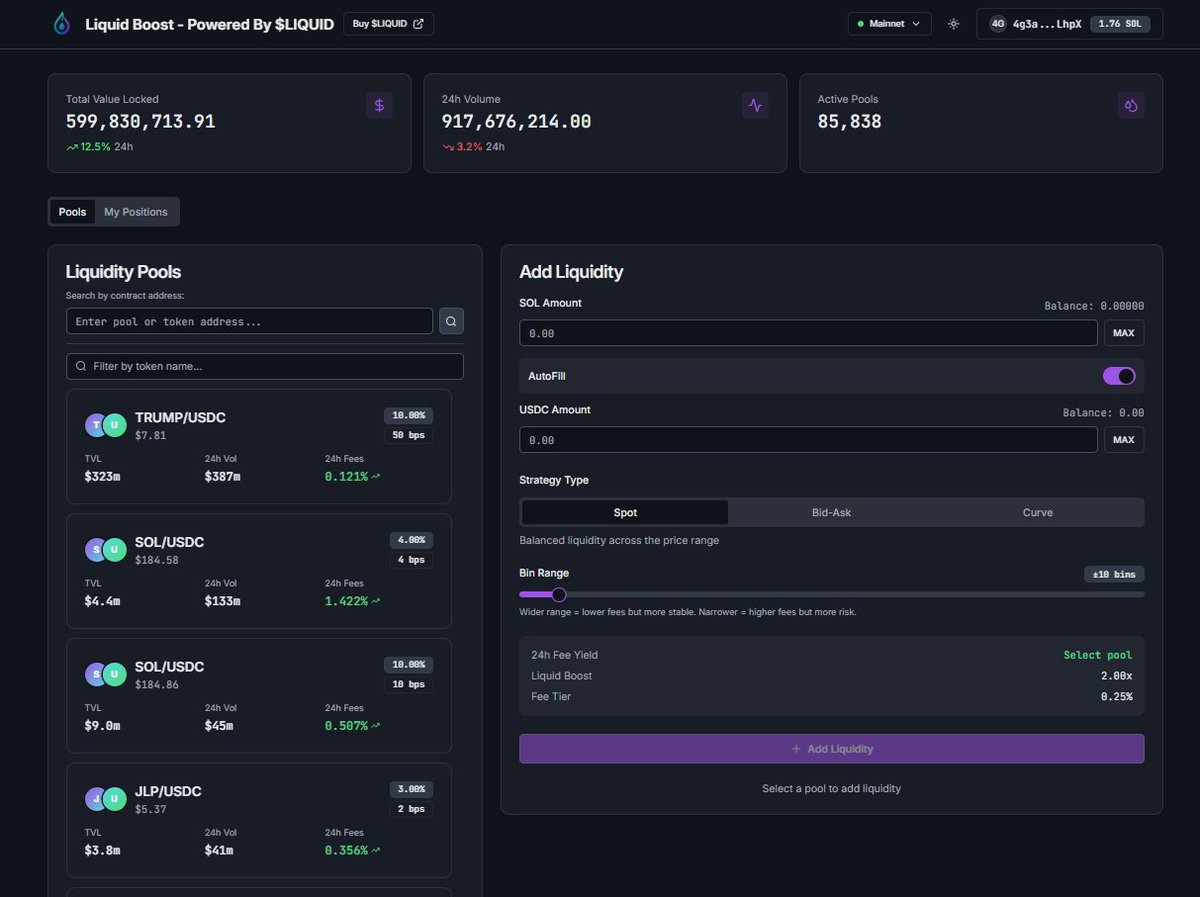Click the 2.00x Liquid Boost value

coord(1117,676)
